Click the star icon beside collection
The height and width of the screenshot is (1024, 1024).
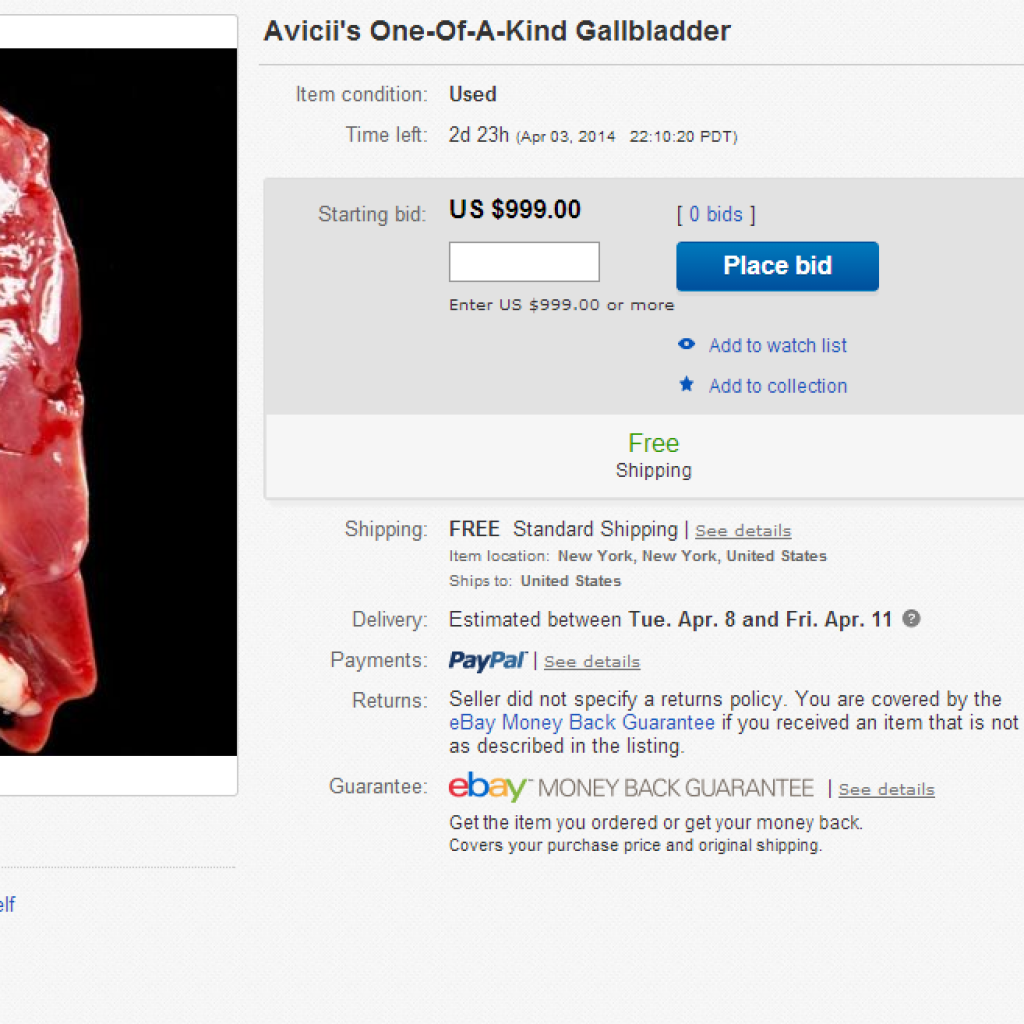pos(686,384)
